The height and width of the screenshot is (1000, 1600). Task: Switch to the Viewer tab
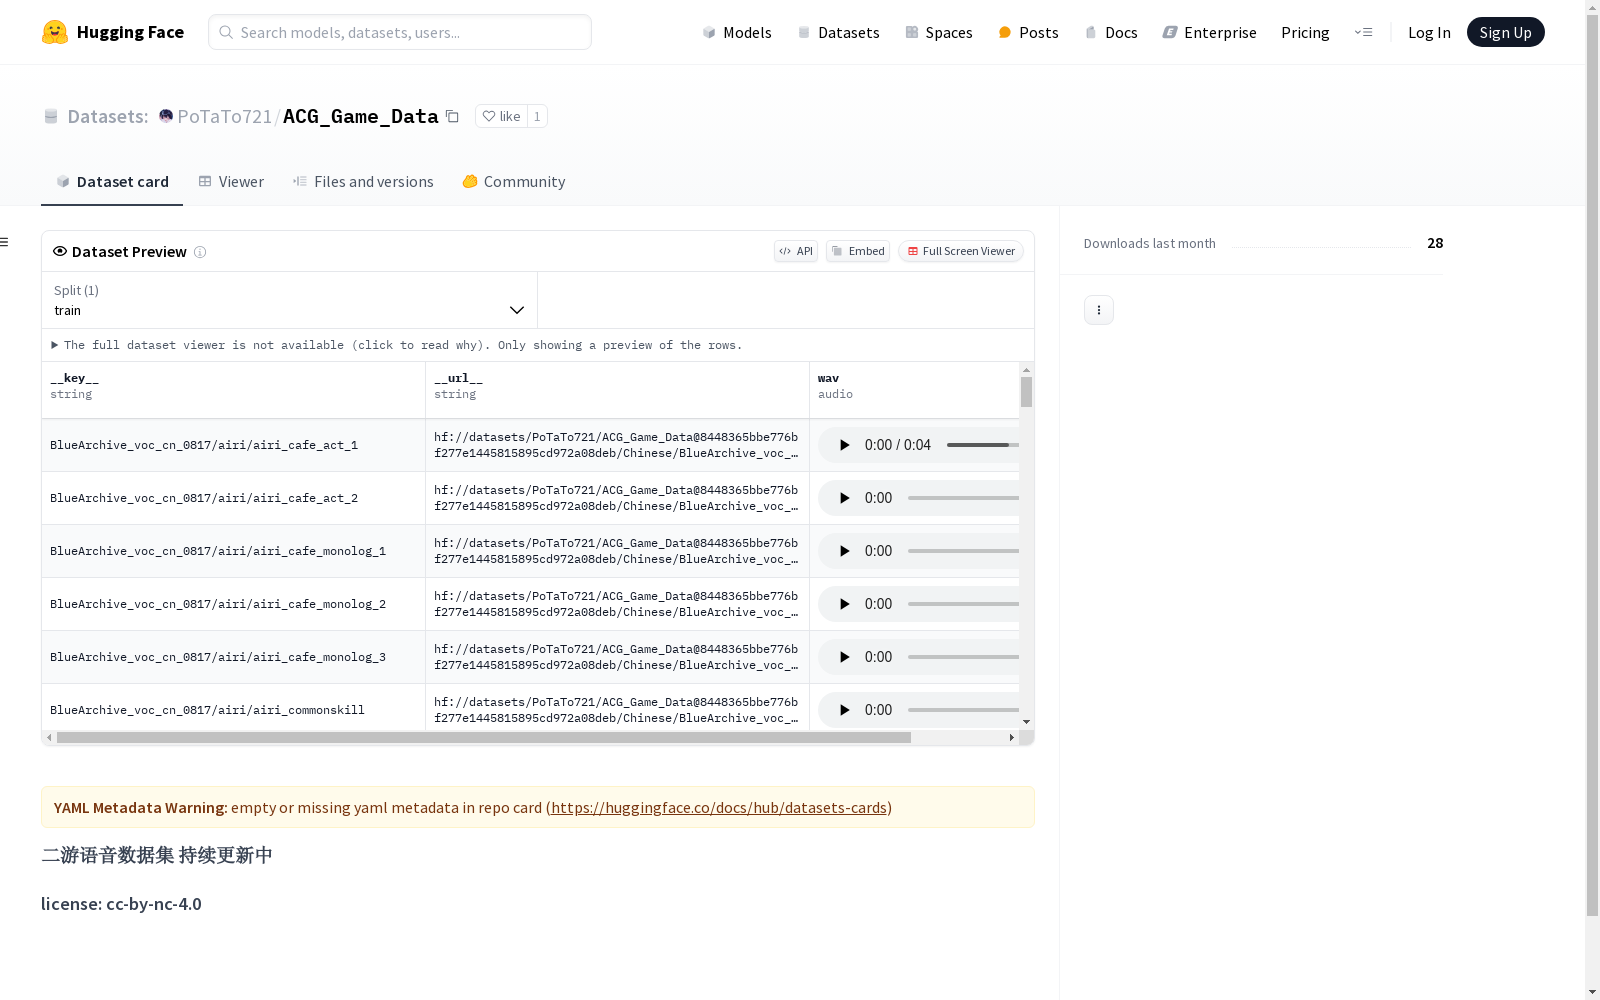(x=231, y=182)
